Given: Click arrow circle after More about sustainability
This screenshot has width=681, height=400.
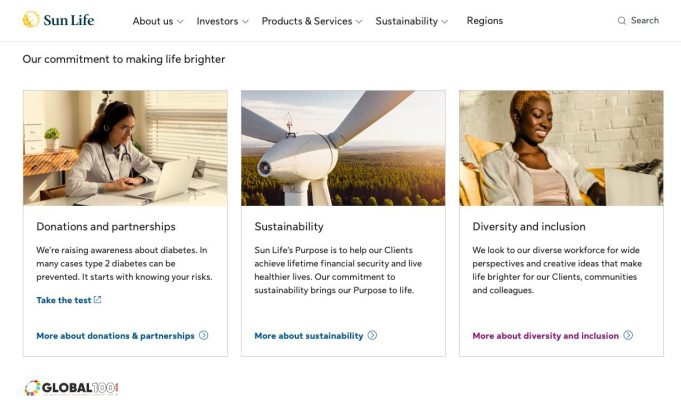Looking at the screenshot, I should (372, 335).
